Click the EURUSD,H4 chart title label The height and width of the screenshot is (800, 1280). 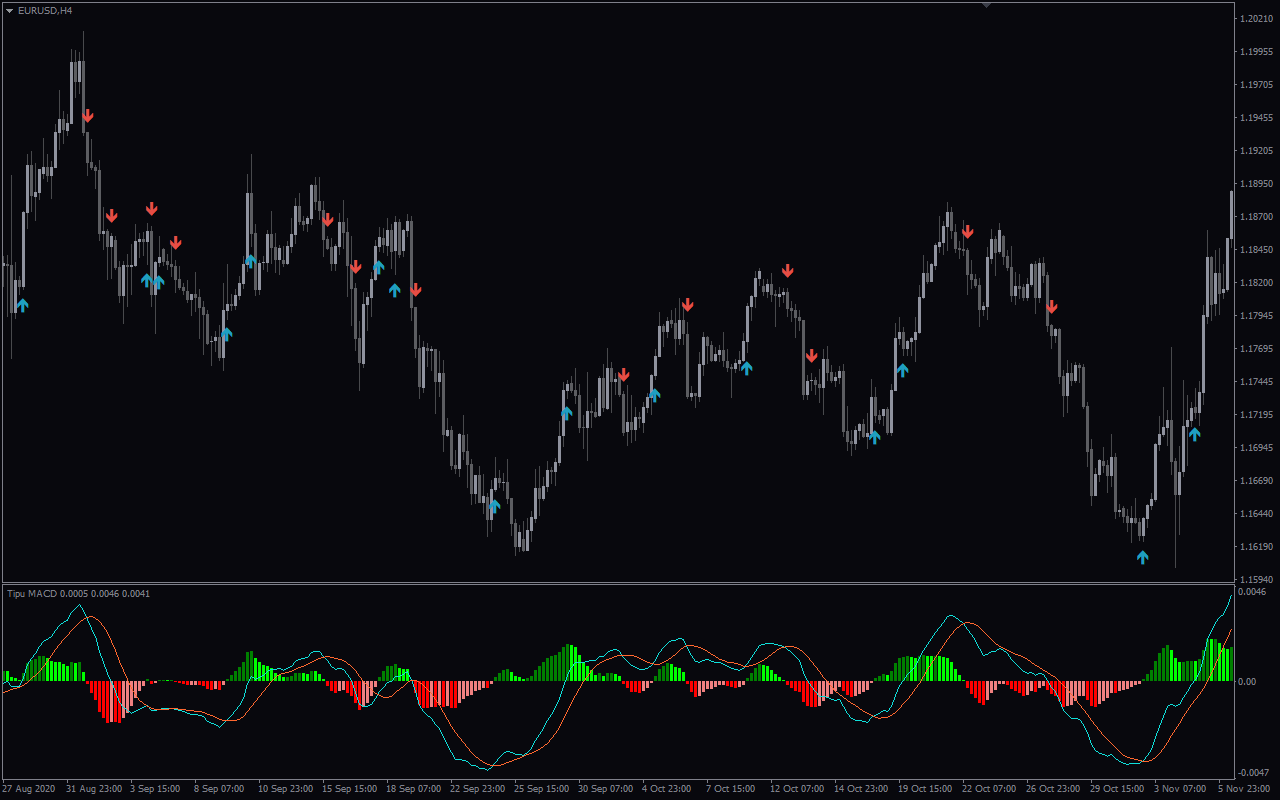[x=45, y=10]
